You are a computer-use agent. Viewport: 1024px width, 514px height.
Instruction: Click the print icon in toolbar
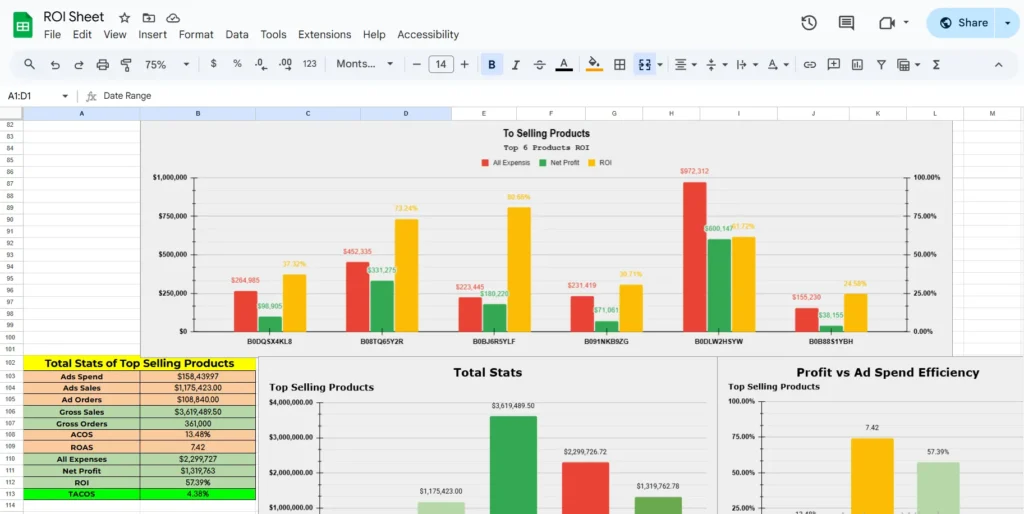[102, 64]
